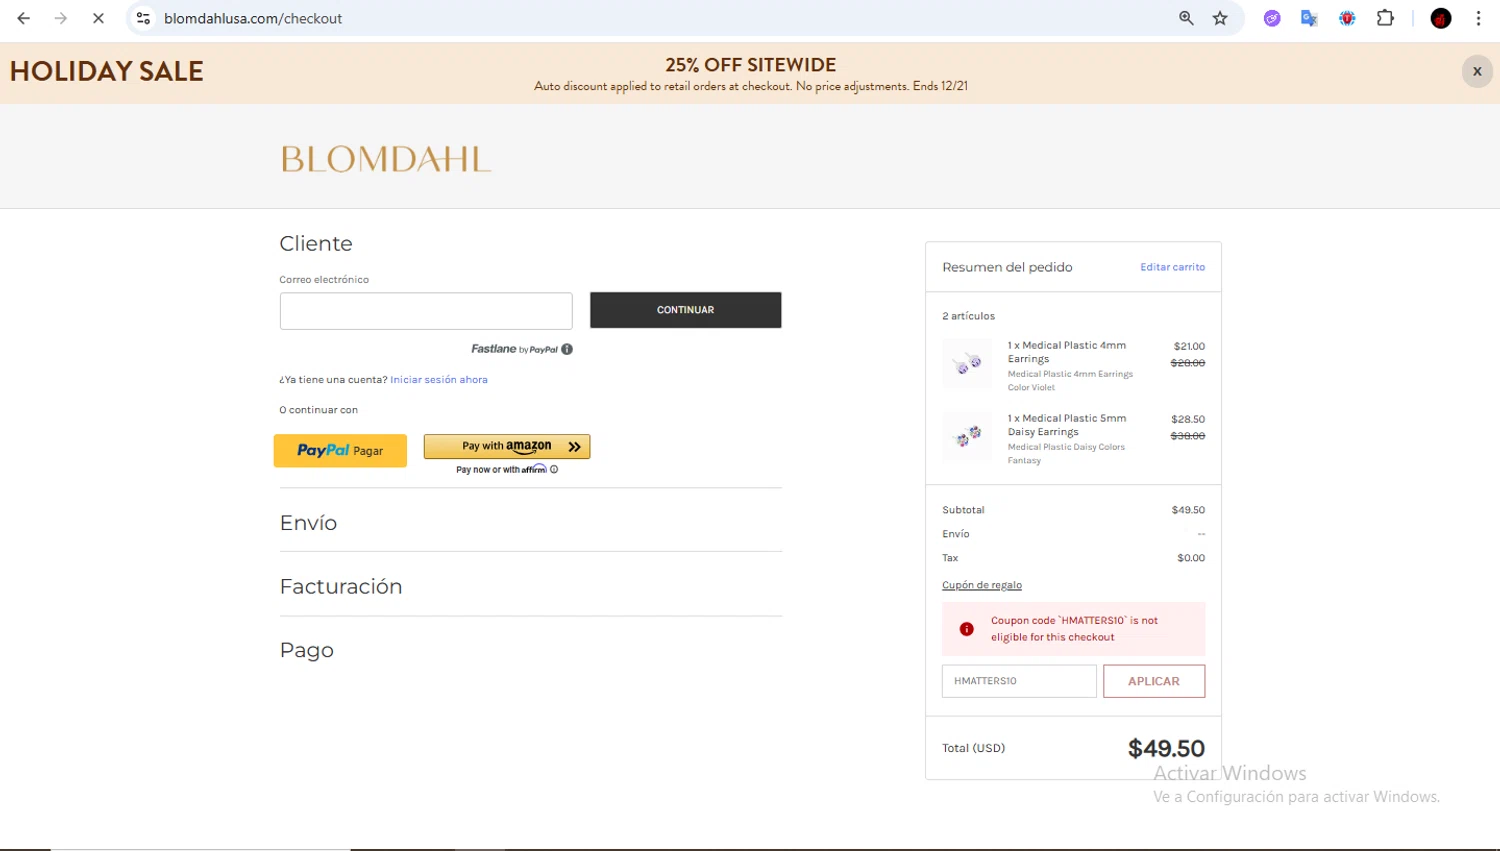The height and width of the screenshot is (851, 1500).
Task: Toggle the Cupón de regalo link
Action: click(x=982, y=585)
